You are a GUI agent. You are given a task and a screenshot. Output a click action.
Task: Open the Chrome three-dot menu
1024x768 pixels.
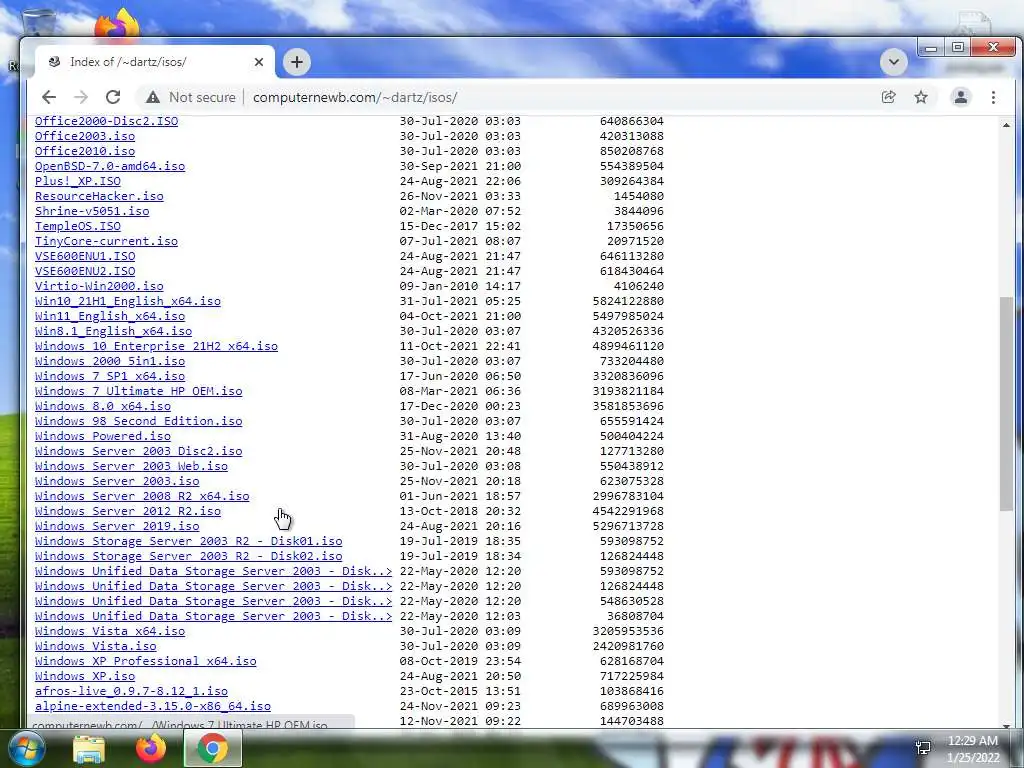[993, 97]
